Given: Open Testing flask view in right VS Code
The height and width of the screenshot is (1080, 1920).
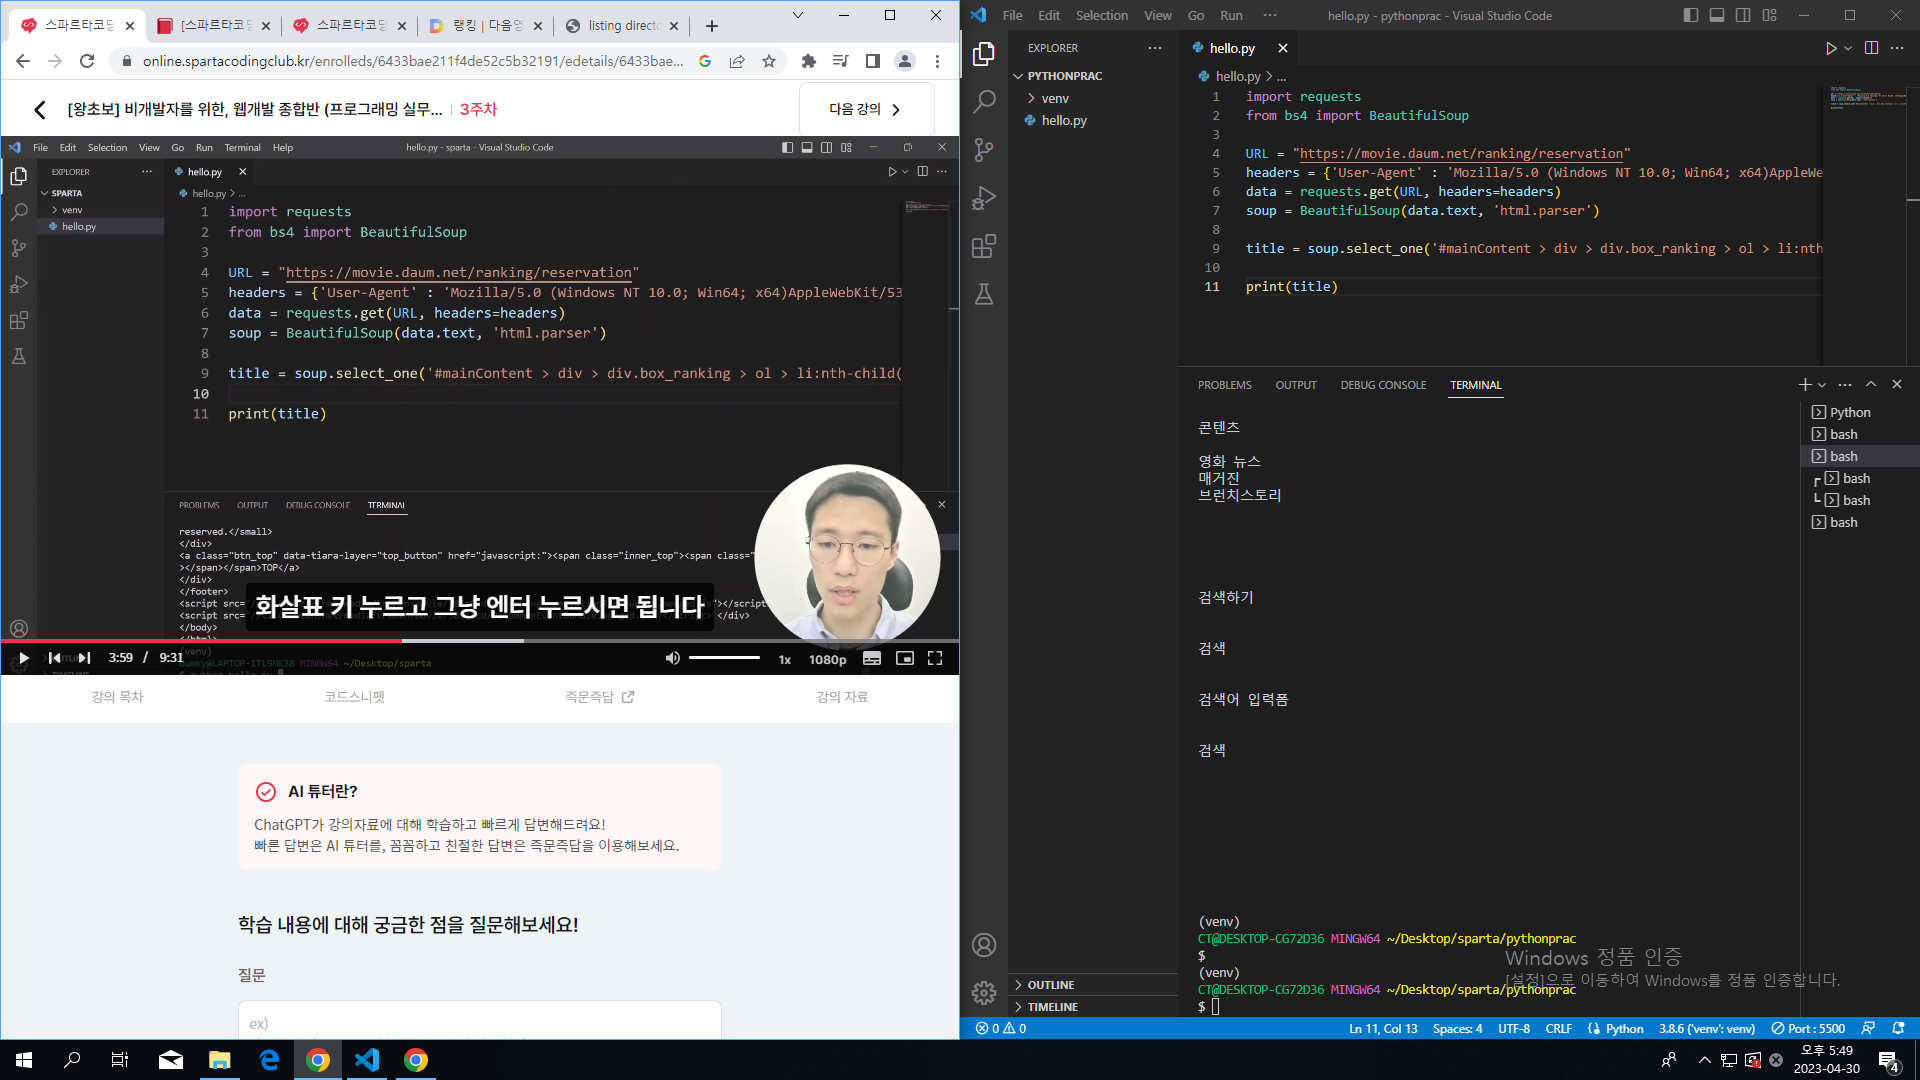Looking at the screenshot, I should pyautogui.click(x=984, y=294).
